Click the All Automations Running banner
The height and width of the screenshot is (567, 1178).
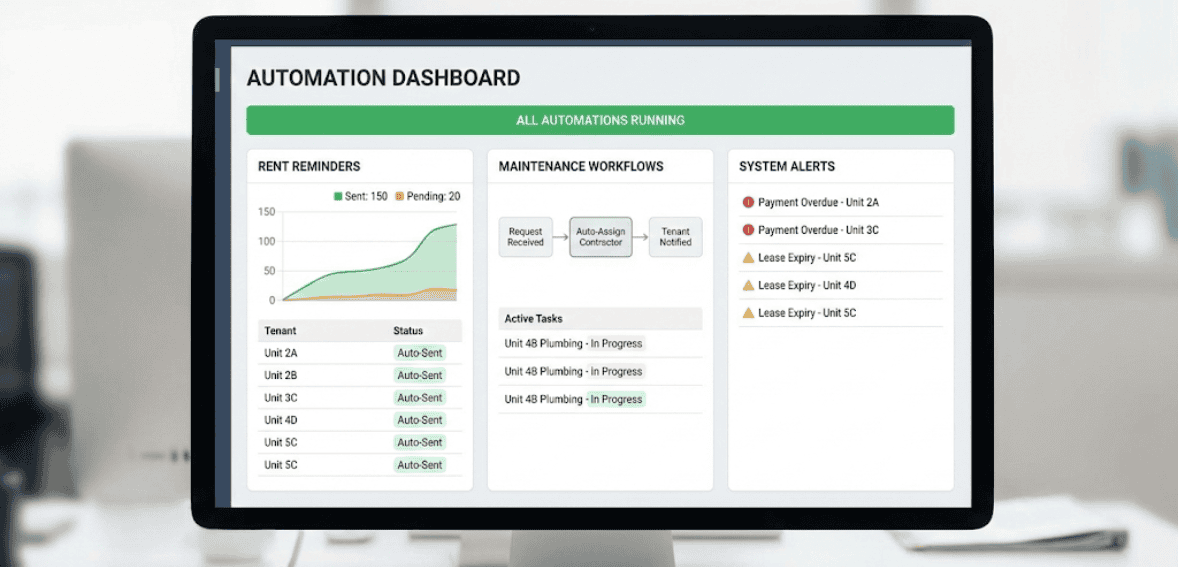600,120
